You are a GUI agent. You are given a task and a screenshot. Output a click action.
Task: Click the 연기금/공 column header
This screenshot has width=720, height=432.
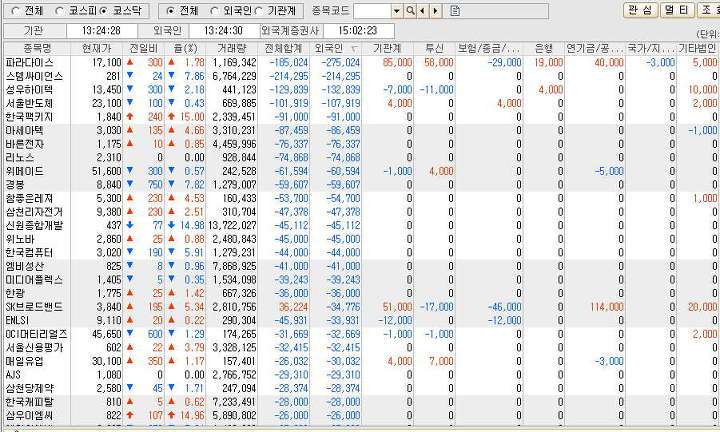[595, 48]
